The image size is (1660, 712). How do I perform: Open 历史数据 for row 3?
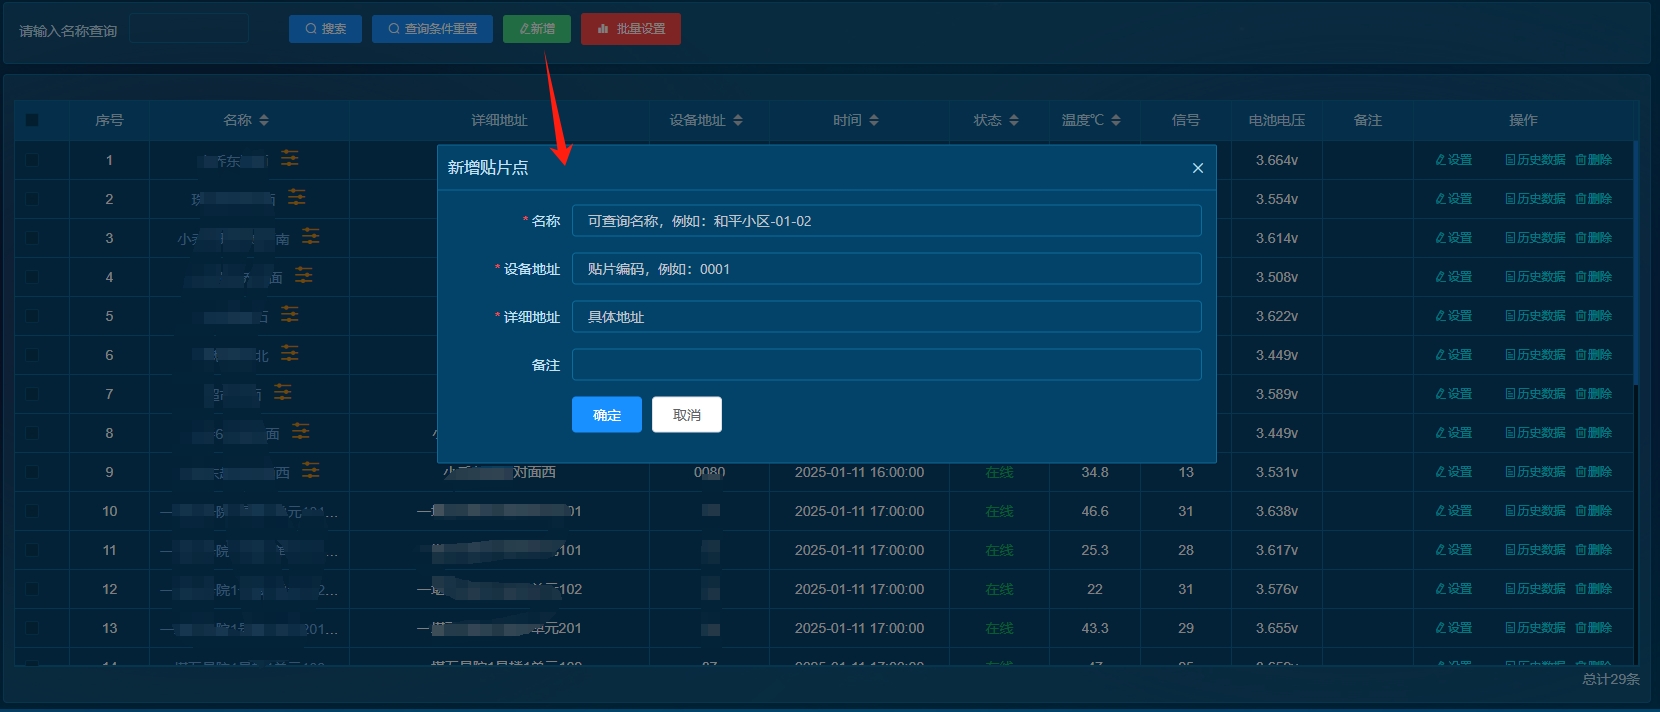tap(1535, 238)
